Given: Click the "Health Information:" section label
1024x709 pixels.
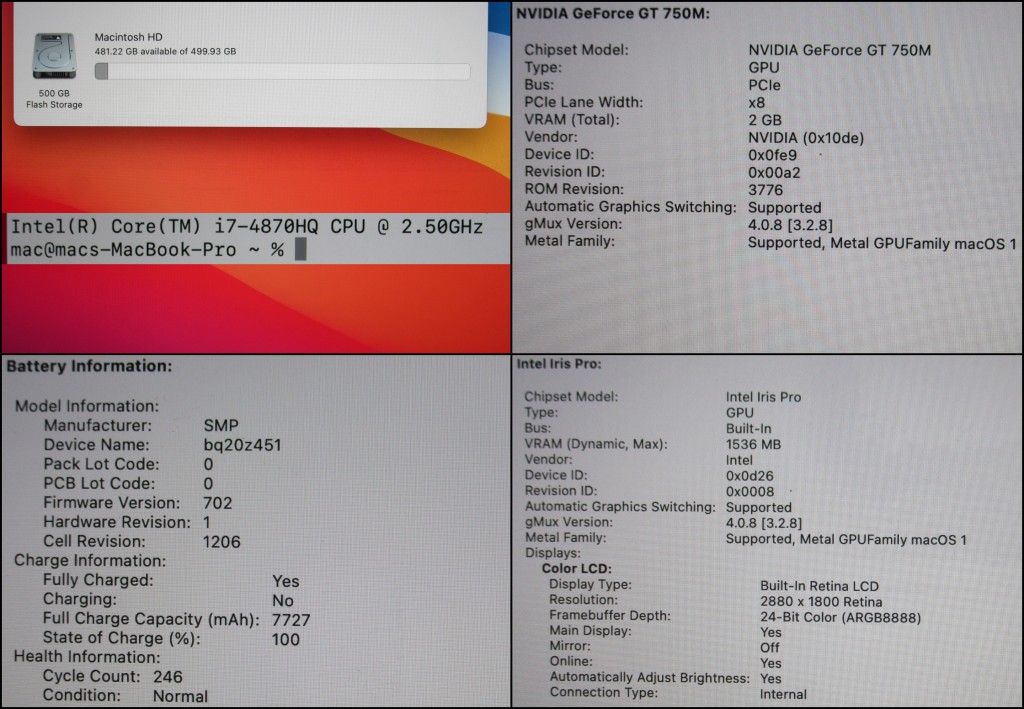Looking at the screenshot, I should click(87, 657).
